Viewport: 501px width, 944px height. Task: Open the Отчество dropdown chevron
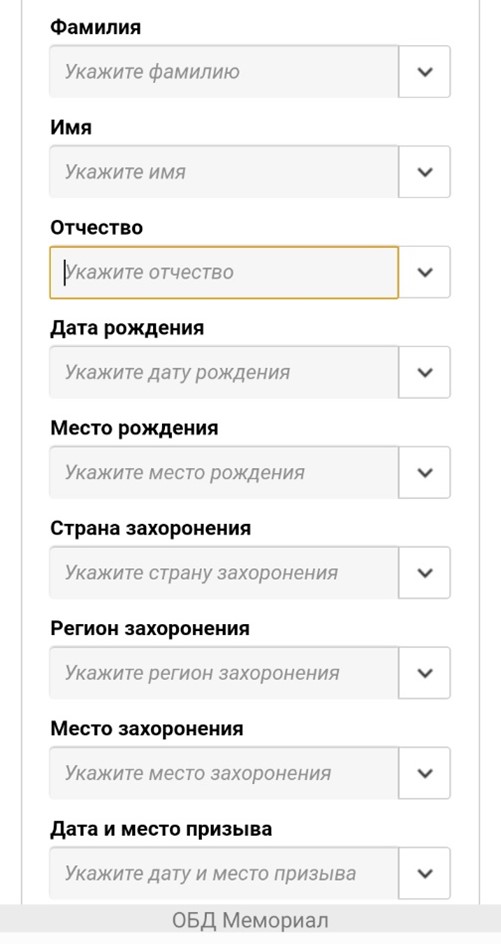coord(425,272)
